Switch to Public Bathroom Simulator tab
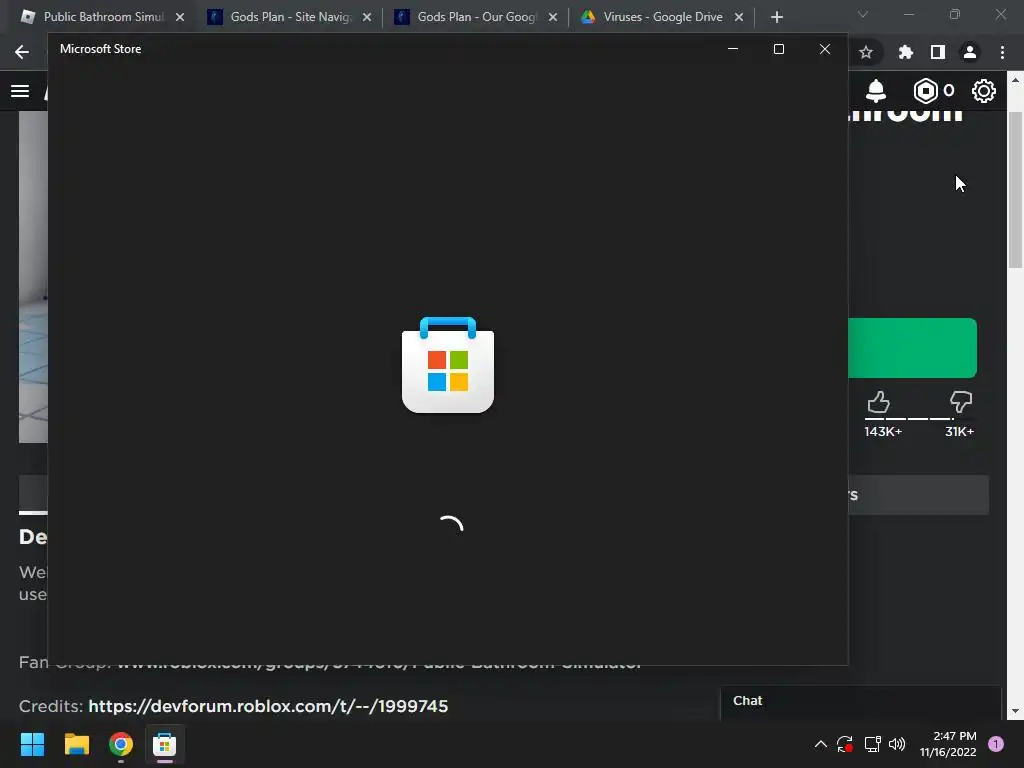The width and height of the screenshot is (1024, 768). [x=103, y=17]
